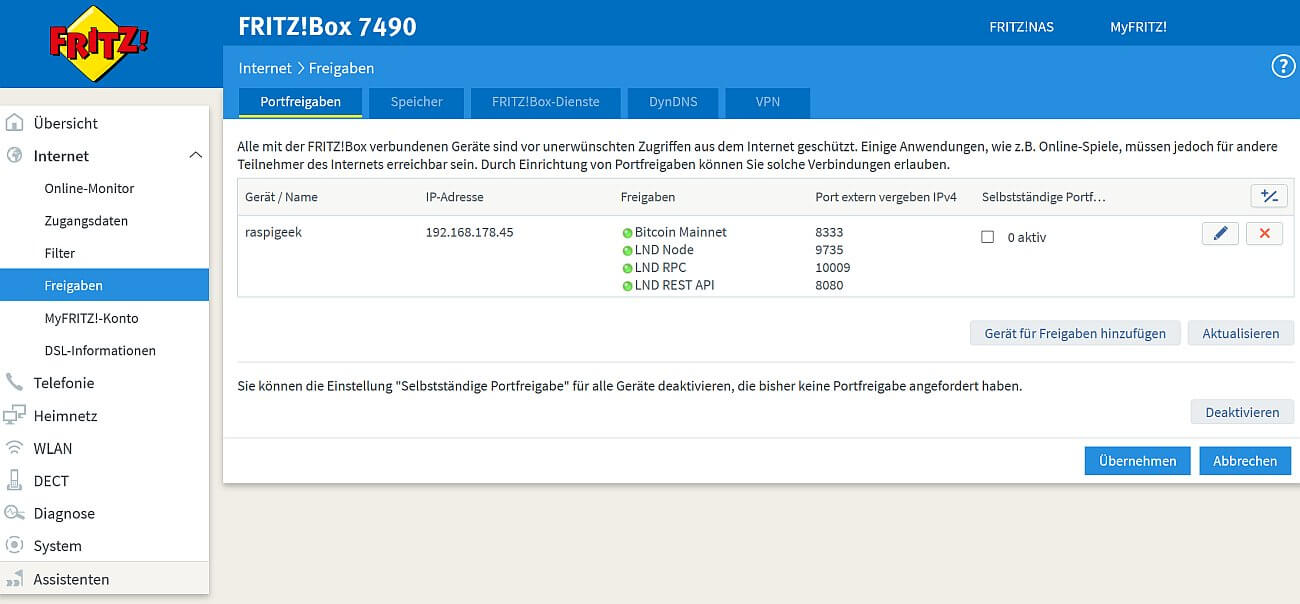Click port number 8080
Image resolution: width=1300 pixels, height=604 pixels.
829,286
